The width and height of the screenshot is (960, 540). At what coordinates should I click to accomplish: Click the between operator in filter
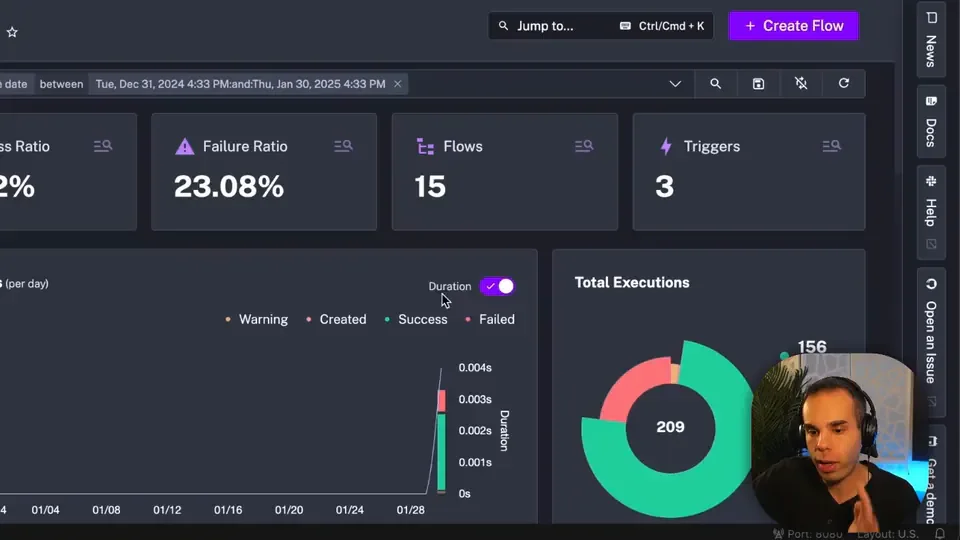[x=61, y=84]
